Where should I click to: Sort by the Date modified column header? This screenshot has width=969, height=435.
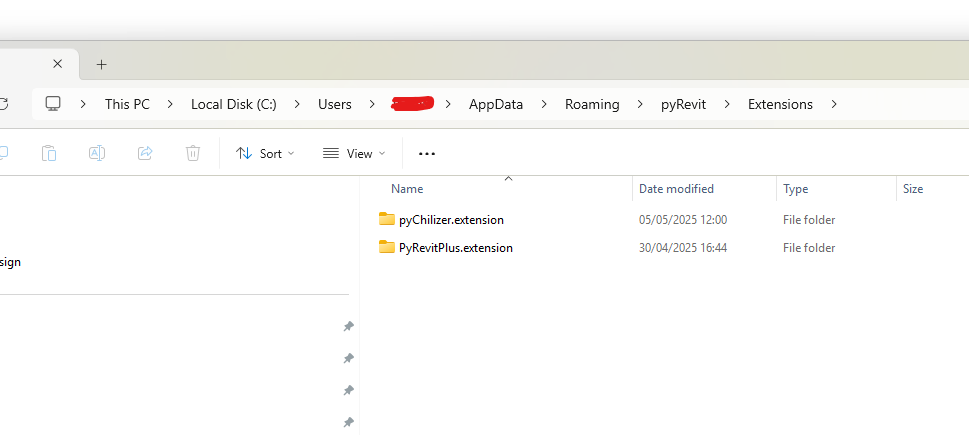pyautogui.click(x=676, y=188)
